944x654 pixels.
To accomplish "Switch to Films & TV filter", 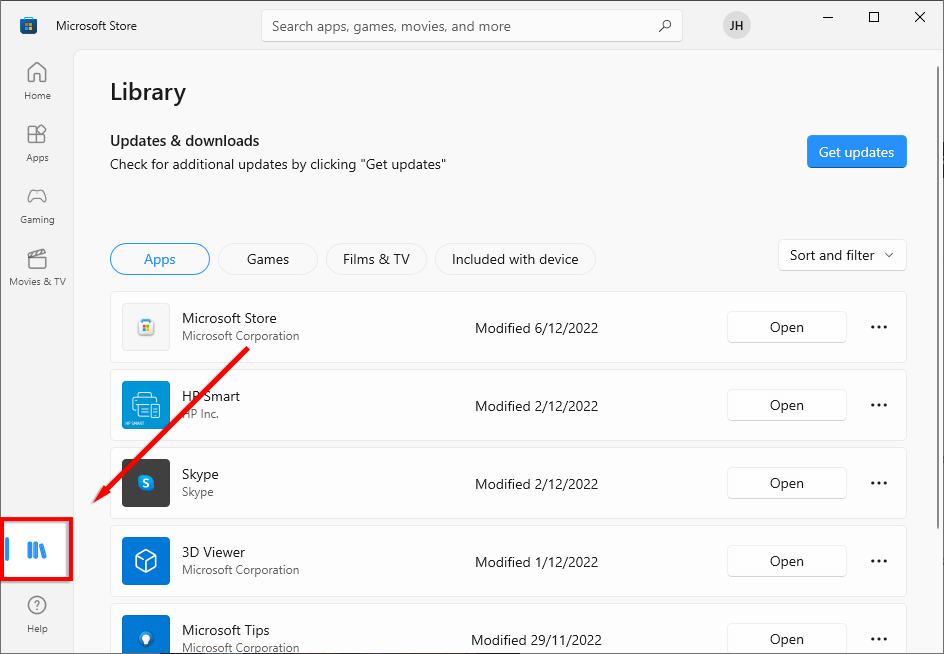I will click(x=376, y=259).
